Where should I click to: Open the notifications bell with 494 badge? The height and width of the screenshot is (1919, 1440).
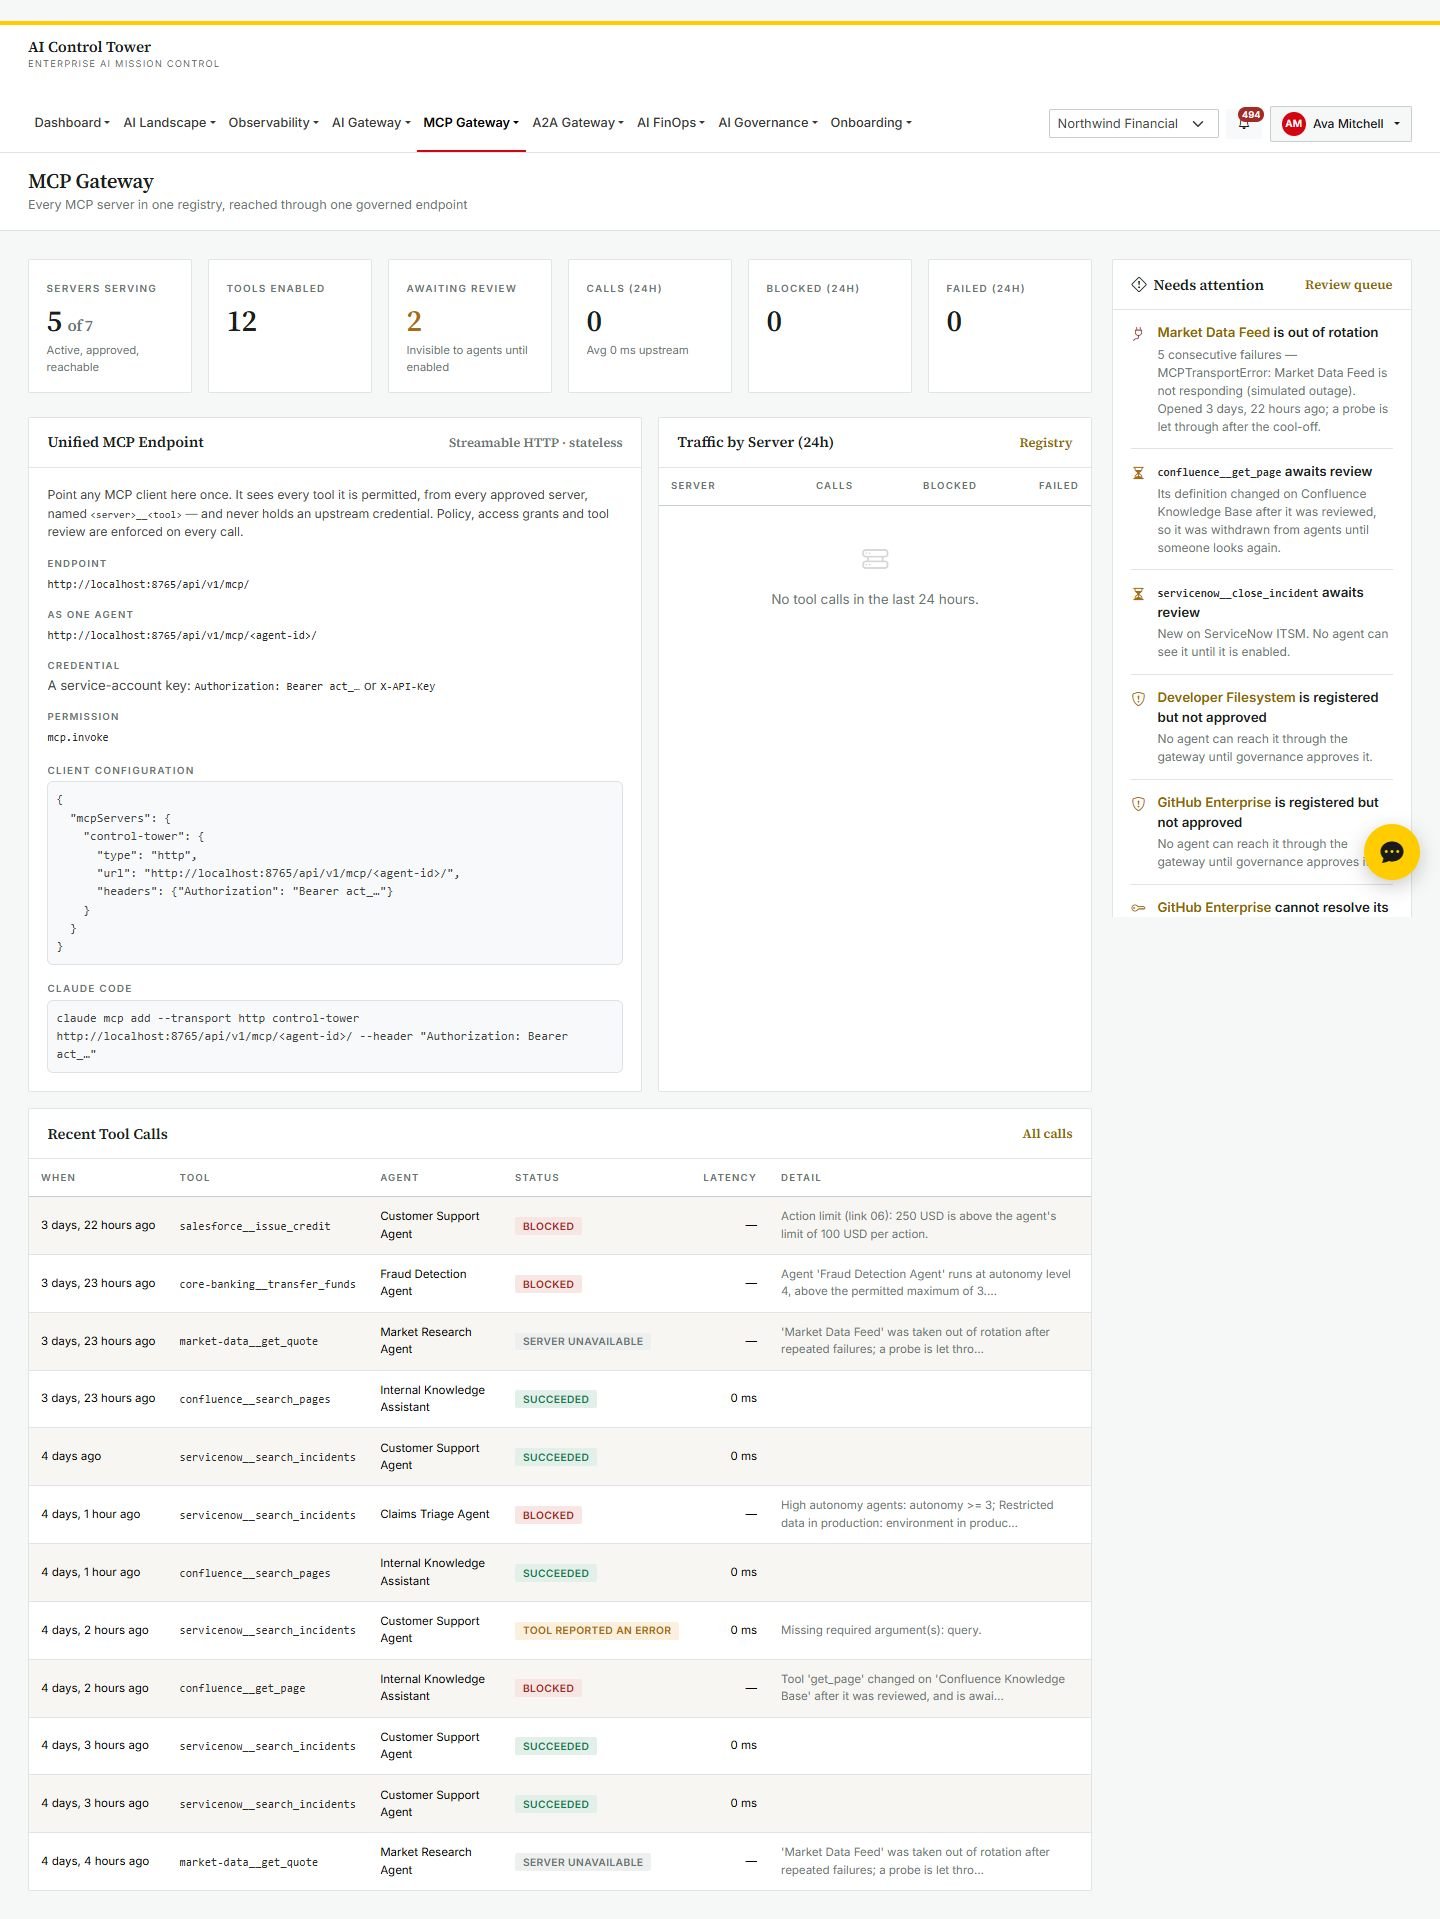[x=1245, y=123]
